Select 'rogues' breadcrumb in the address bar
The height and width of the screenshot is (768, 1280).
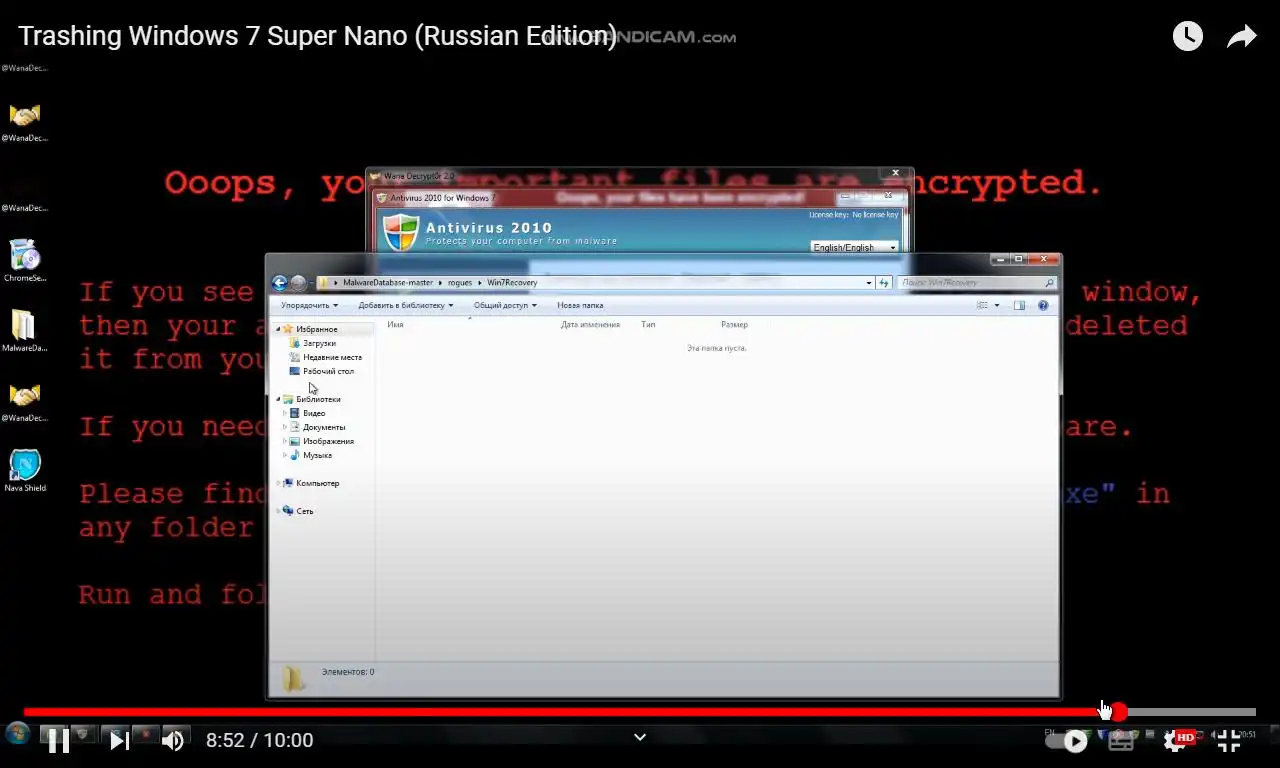point(459,283)
